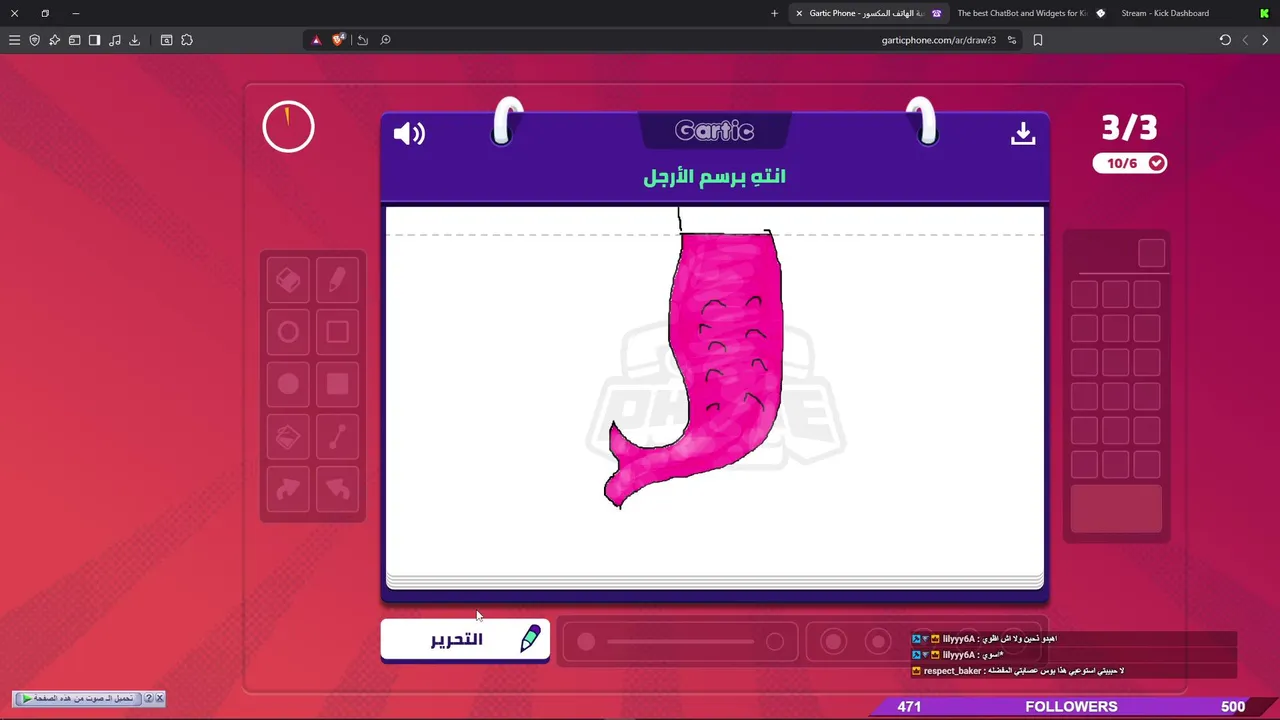Click the right-pointing curved arrow tool

pos(288,489)
